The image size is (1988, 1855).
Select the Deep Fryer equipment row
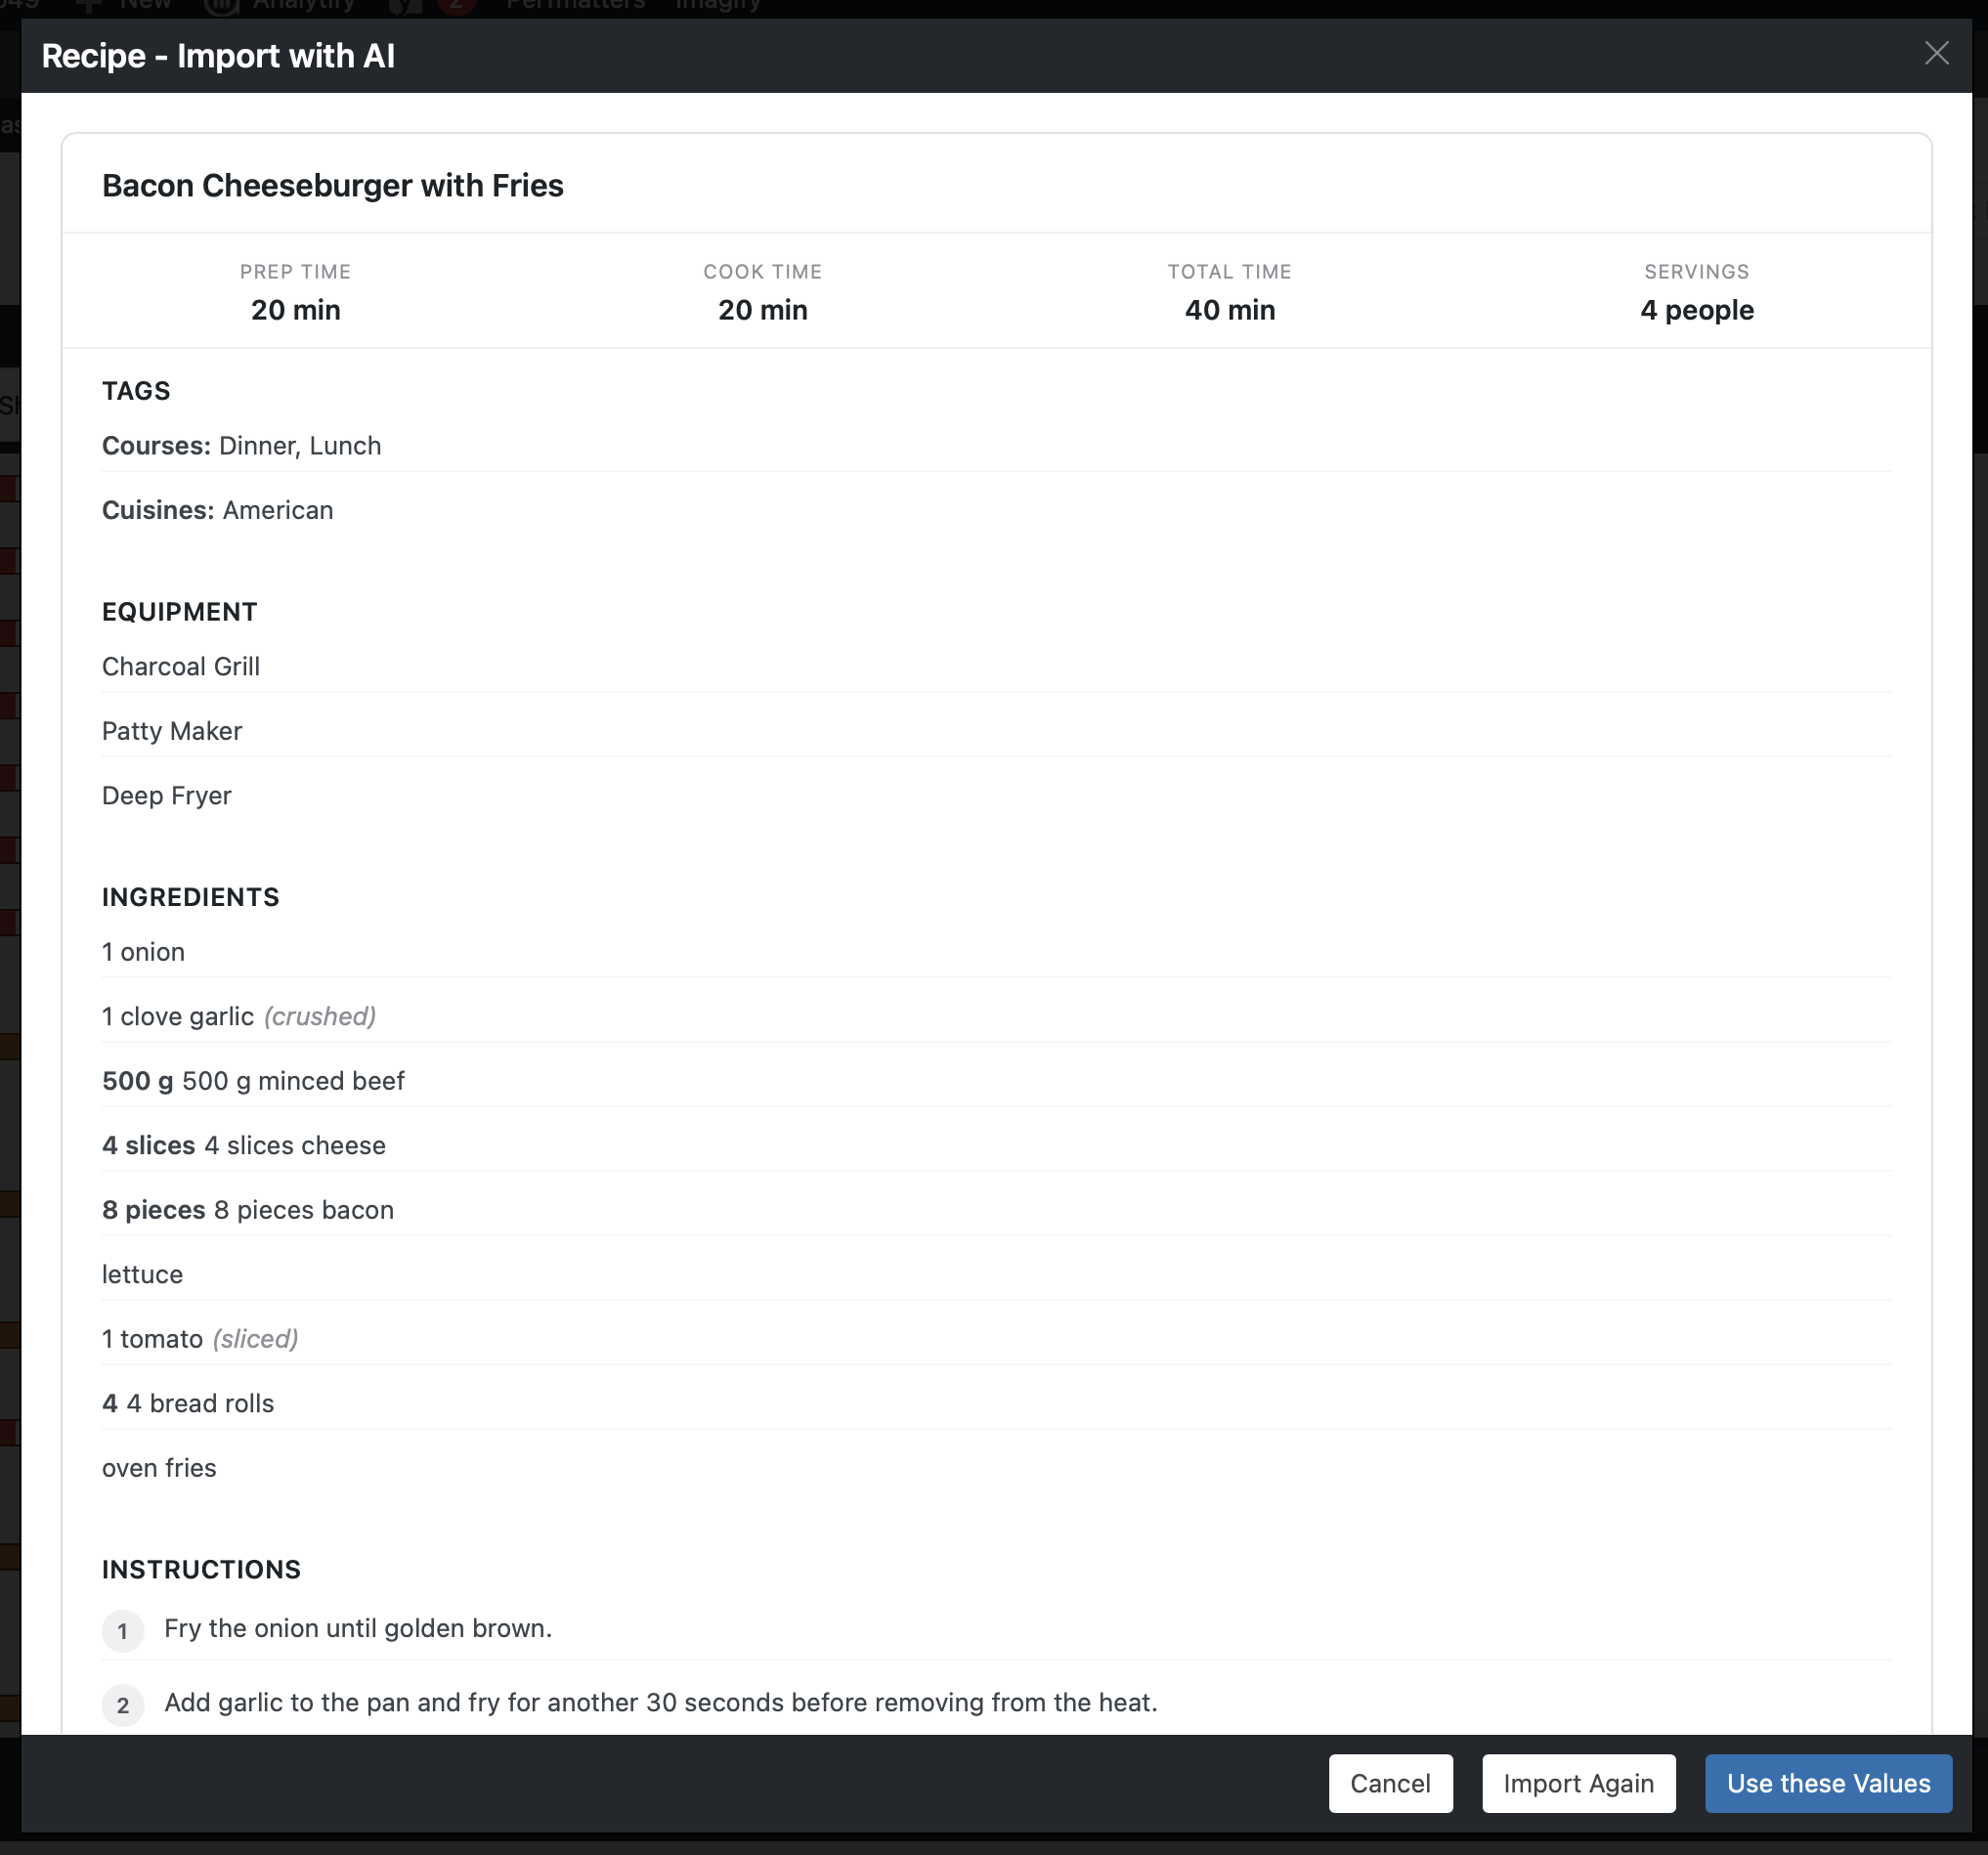click(x=167, y=796)
